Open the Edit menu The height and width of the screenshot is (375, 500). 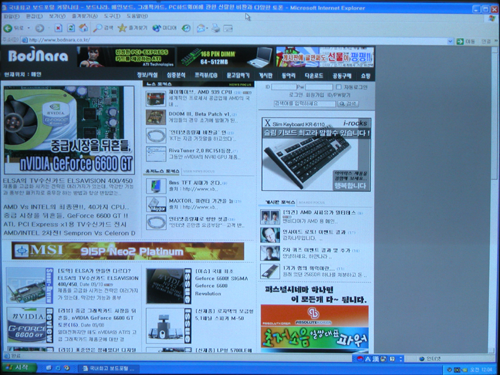click(x=34, y=16)
